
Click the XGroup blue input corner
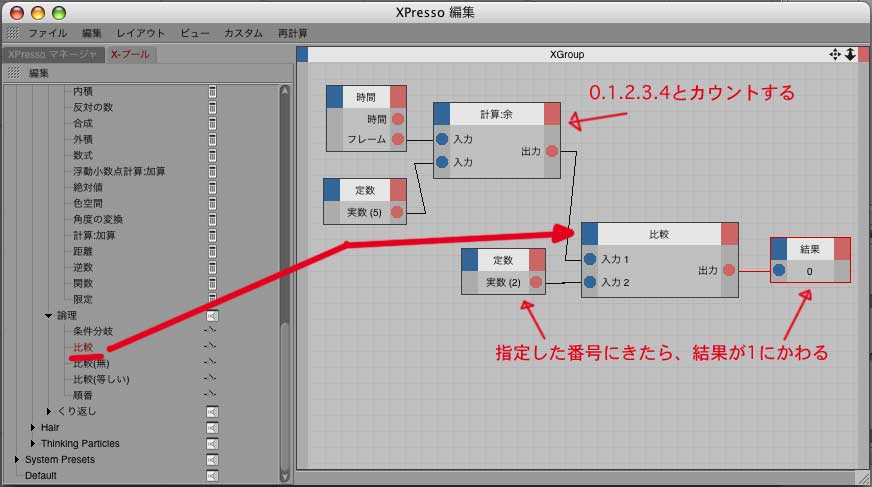302,54
